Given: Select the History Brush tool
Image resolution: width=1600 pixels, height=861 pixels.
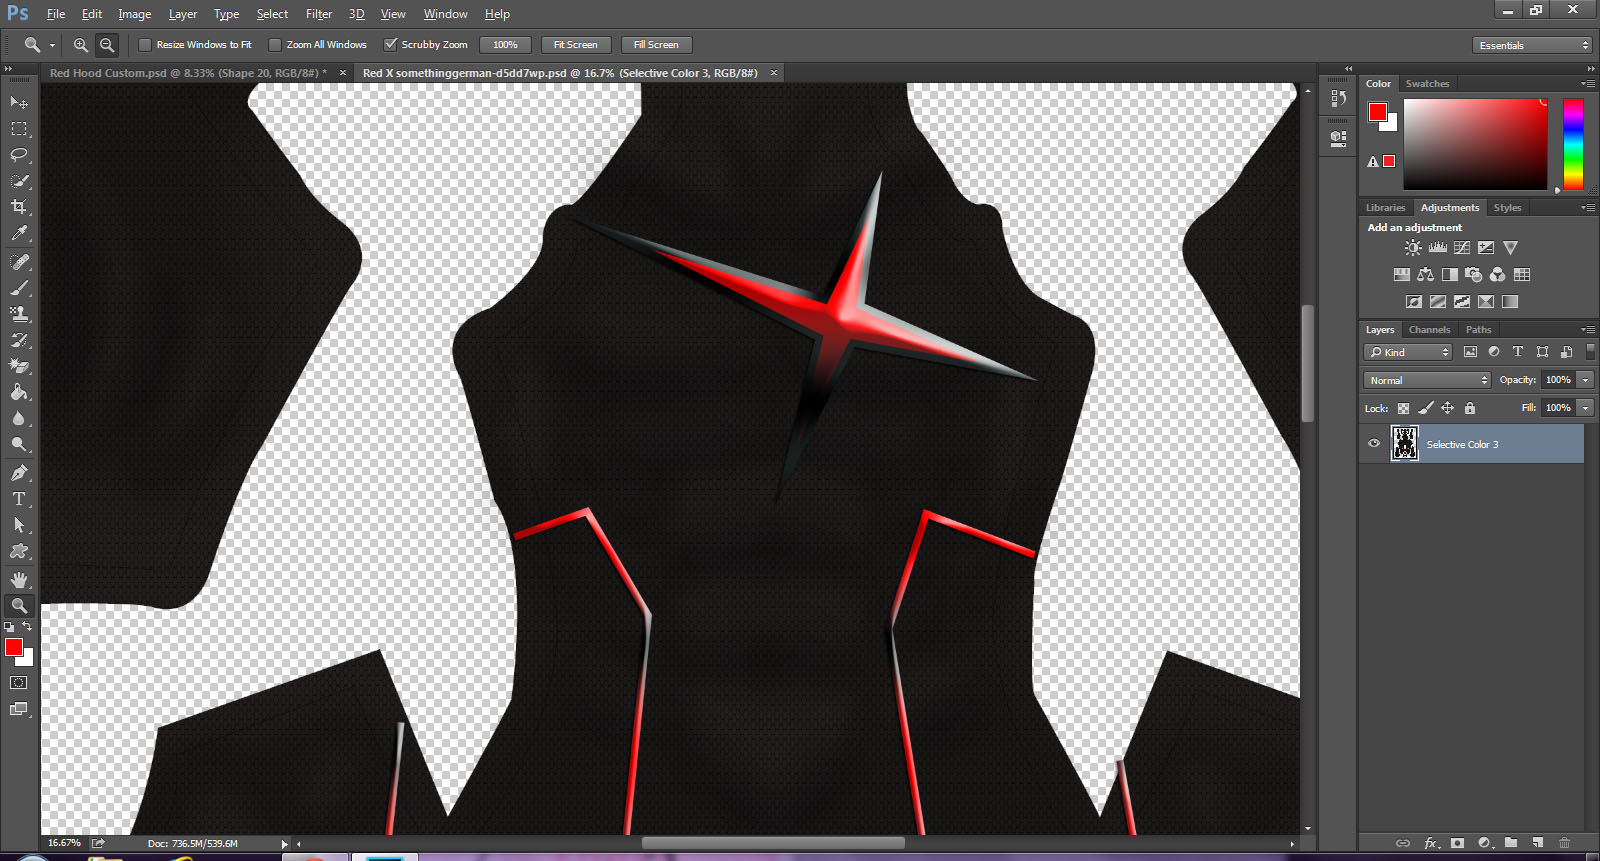Looking at the screenshot, I should pyautogui.click(x=19, y=340).
